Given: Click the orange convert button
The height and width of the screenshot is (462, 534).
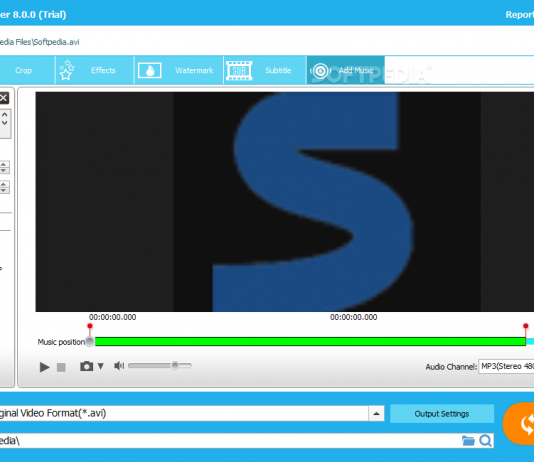Looking at the screenshot, I should click(x=519, y=424).
